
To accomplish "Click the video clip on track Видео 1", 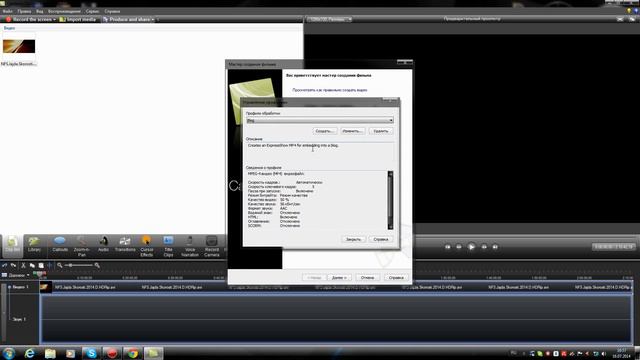I will [x=336, y=287].
